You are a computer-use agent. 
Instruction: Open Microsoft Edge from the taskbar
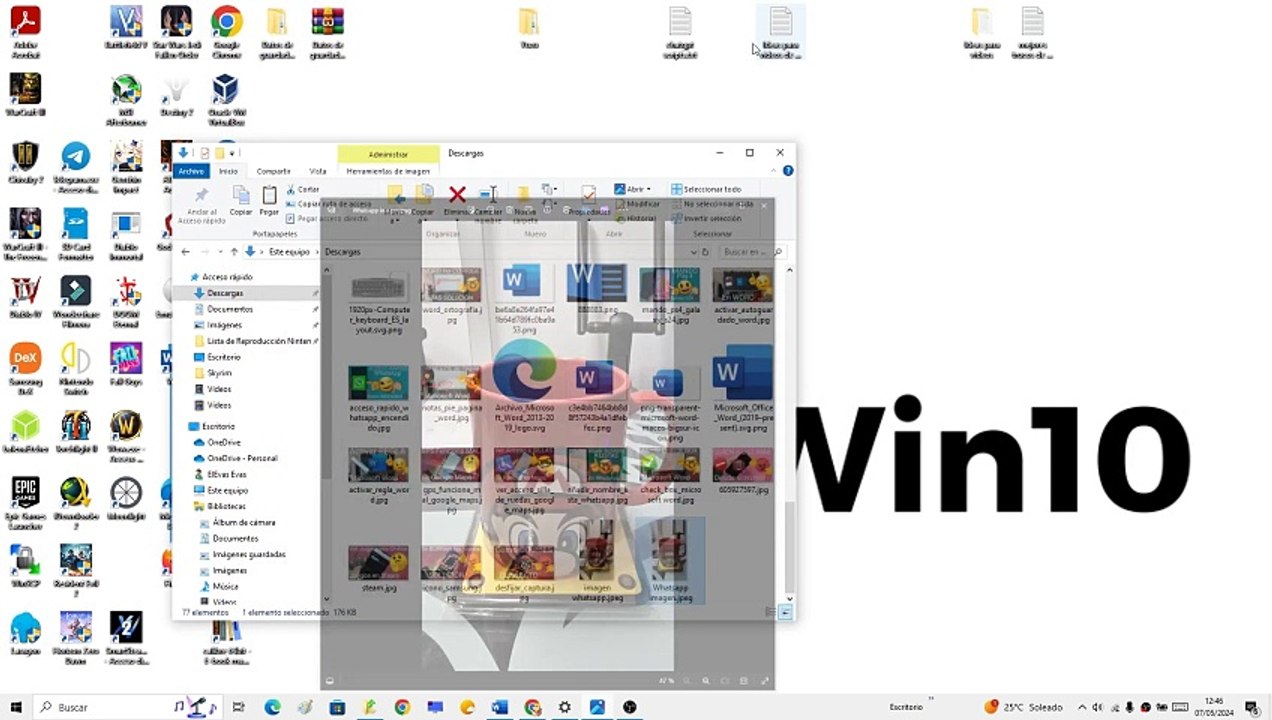pos(272,707)
